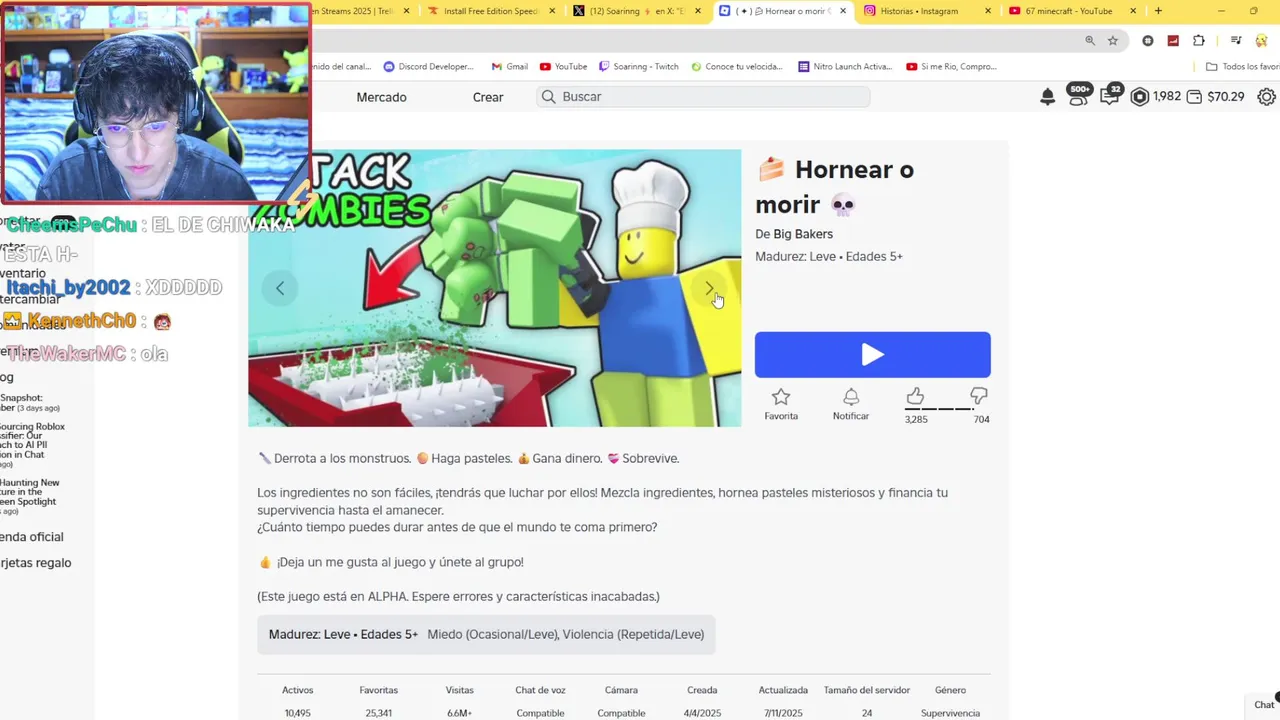Dislike the game with thumbs down

[979, 396]
